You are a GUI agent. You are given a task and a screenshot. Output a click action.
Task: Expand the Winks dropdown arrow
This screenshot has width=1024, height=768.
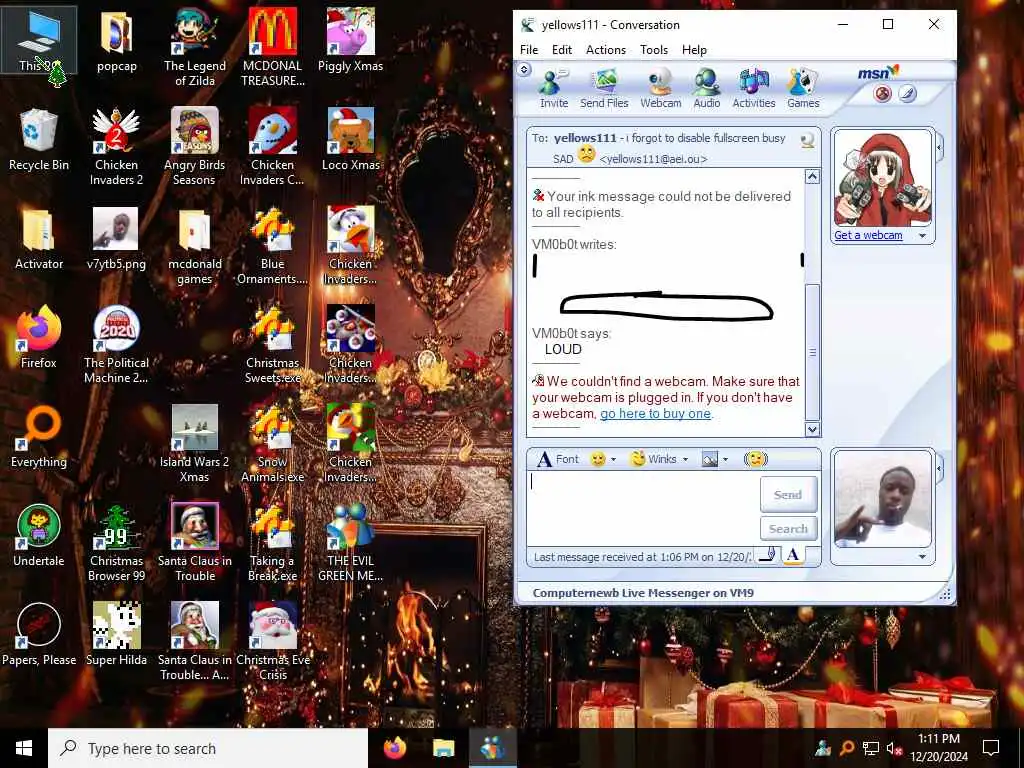pos(685,460)
